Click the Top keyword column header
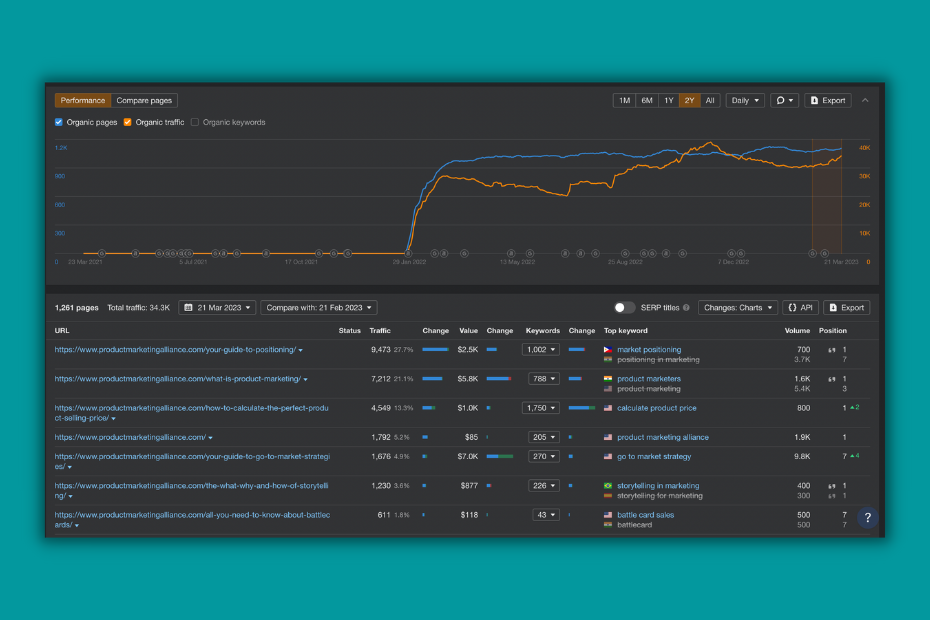Viewport: 930px width, 620px height. (625, 330)
